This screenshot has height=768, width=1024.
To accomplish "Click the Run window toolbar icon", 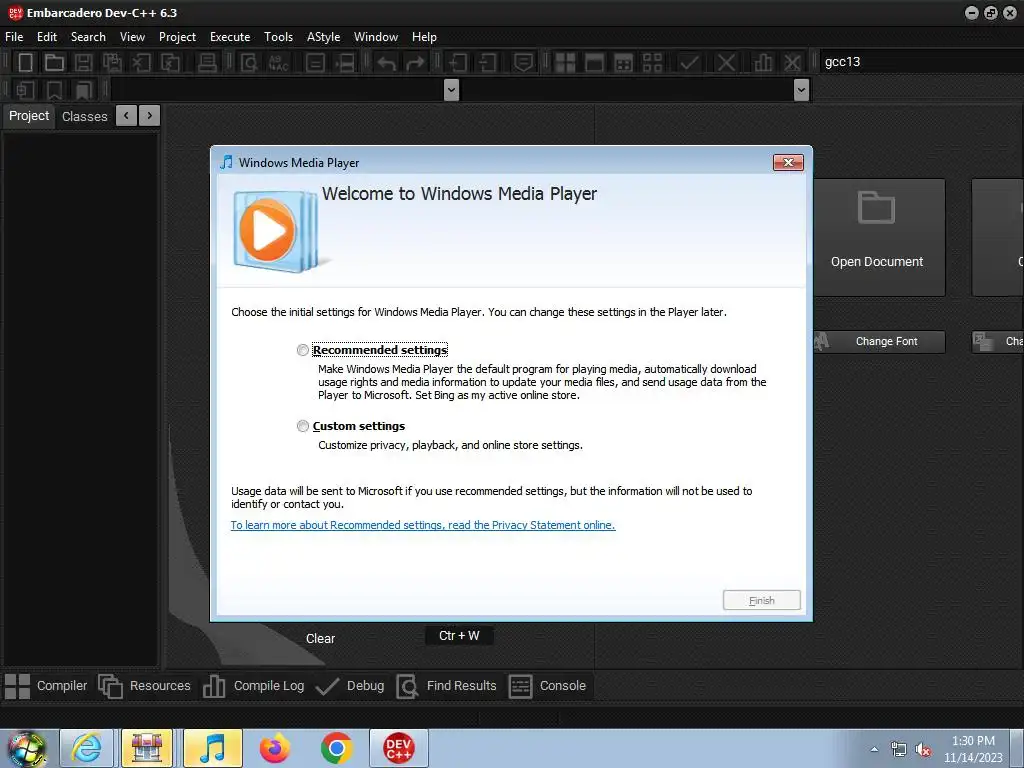I will click(594, 62).
